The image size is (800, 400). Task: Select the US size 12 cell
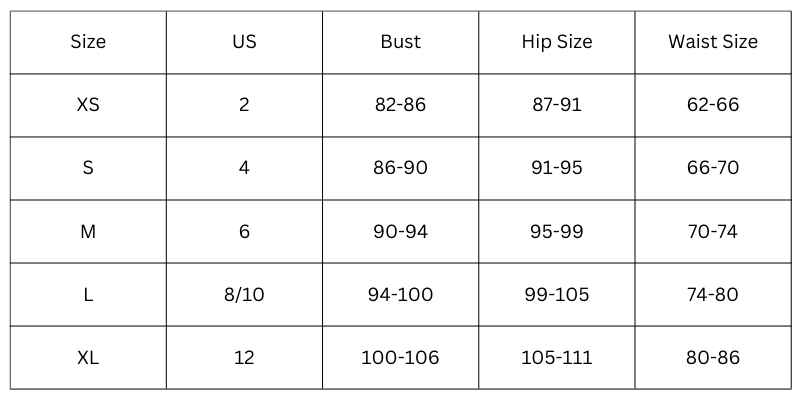pyautogui.click(x=244, y=357)
